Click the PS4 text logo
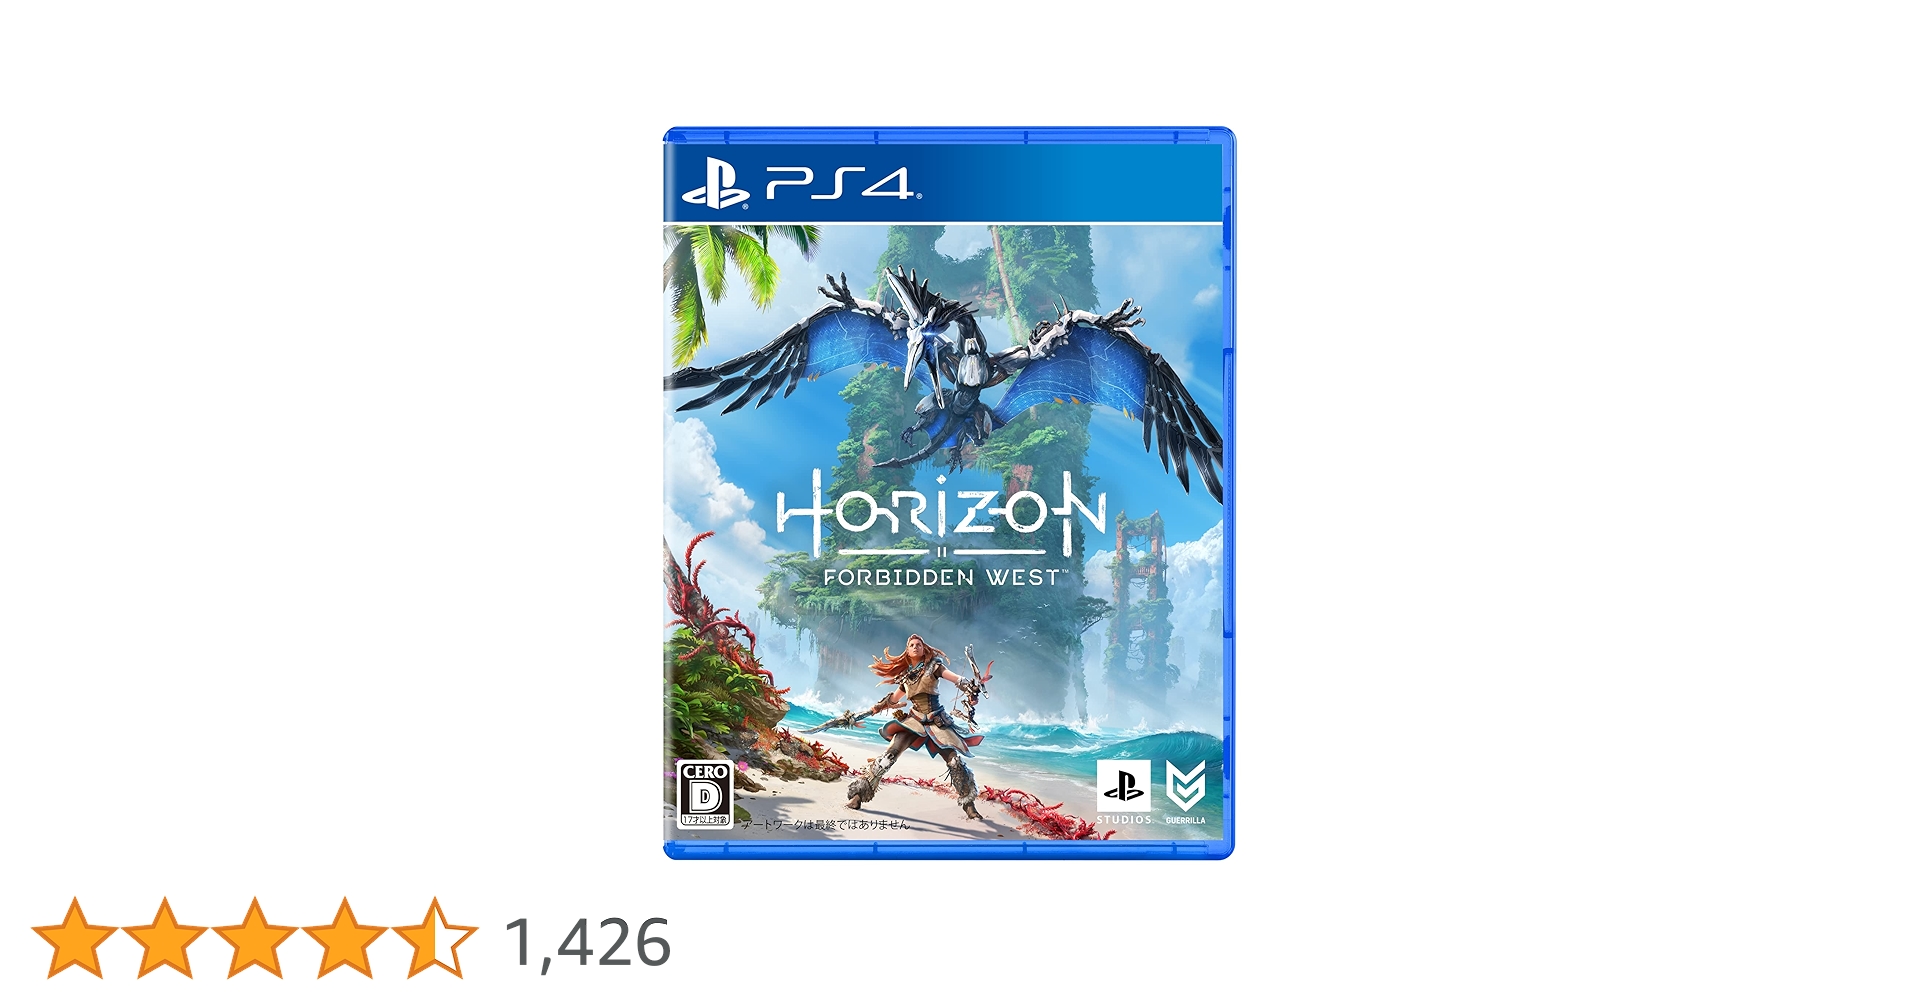This screenshot has width=1910, height=1000. [x=843, y=184]
